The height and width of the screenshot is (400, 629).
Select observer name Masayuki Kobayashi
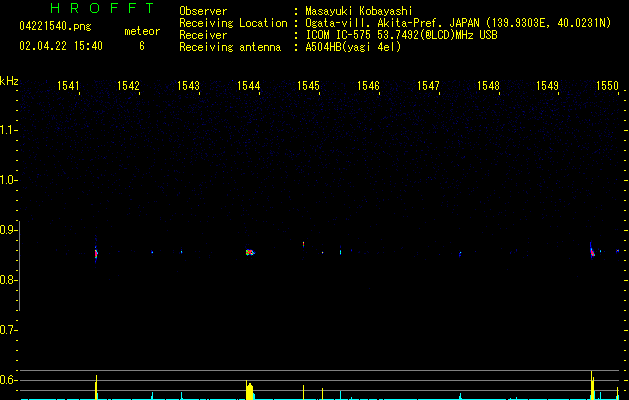pos(359,11)
